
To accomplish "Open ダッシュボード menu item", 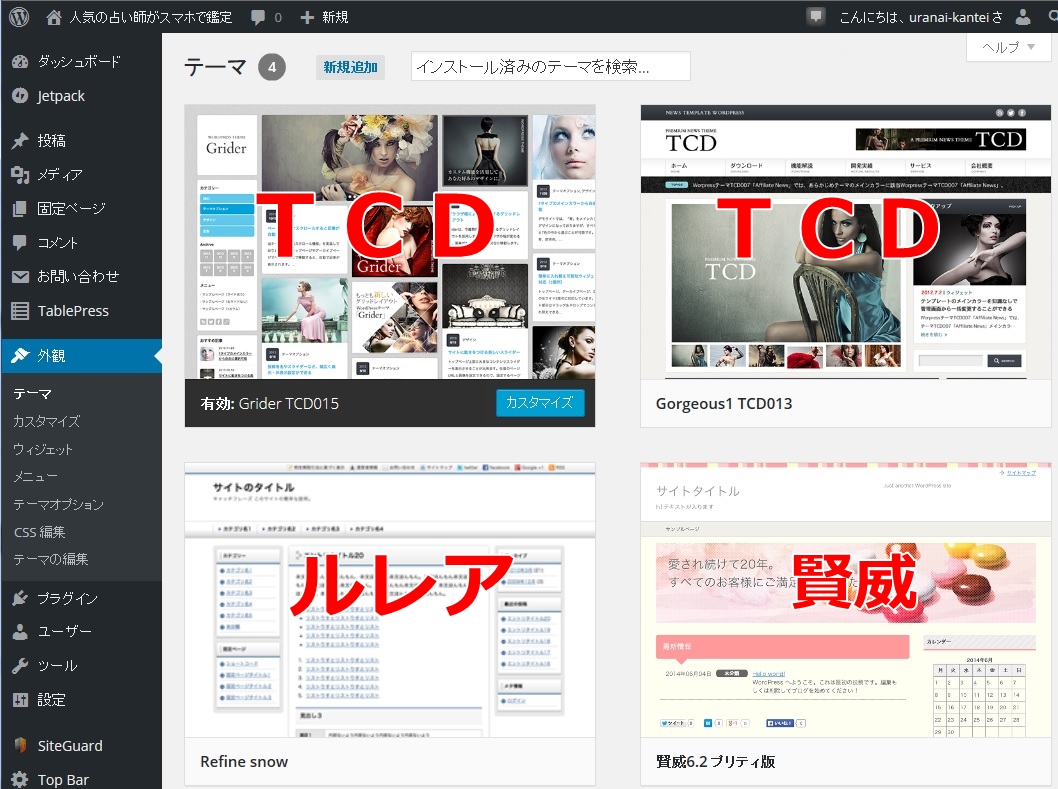I will pyautogui.click(x=81, y=61).
